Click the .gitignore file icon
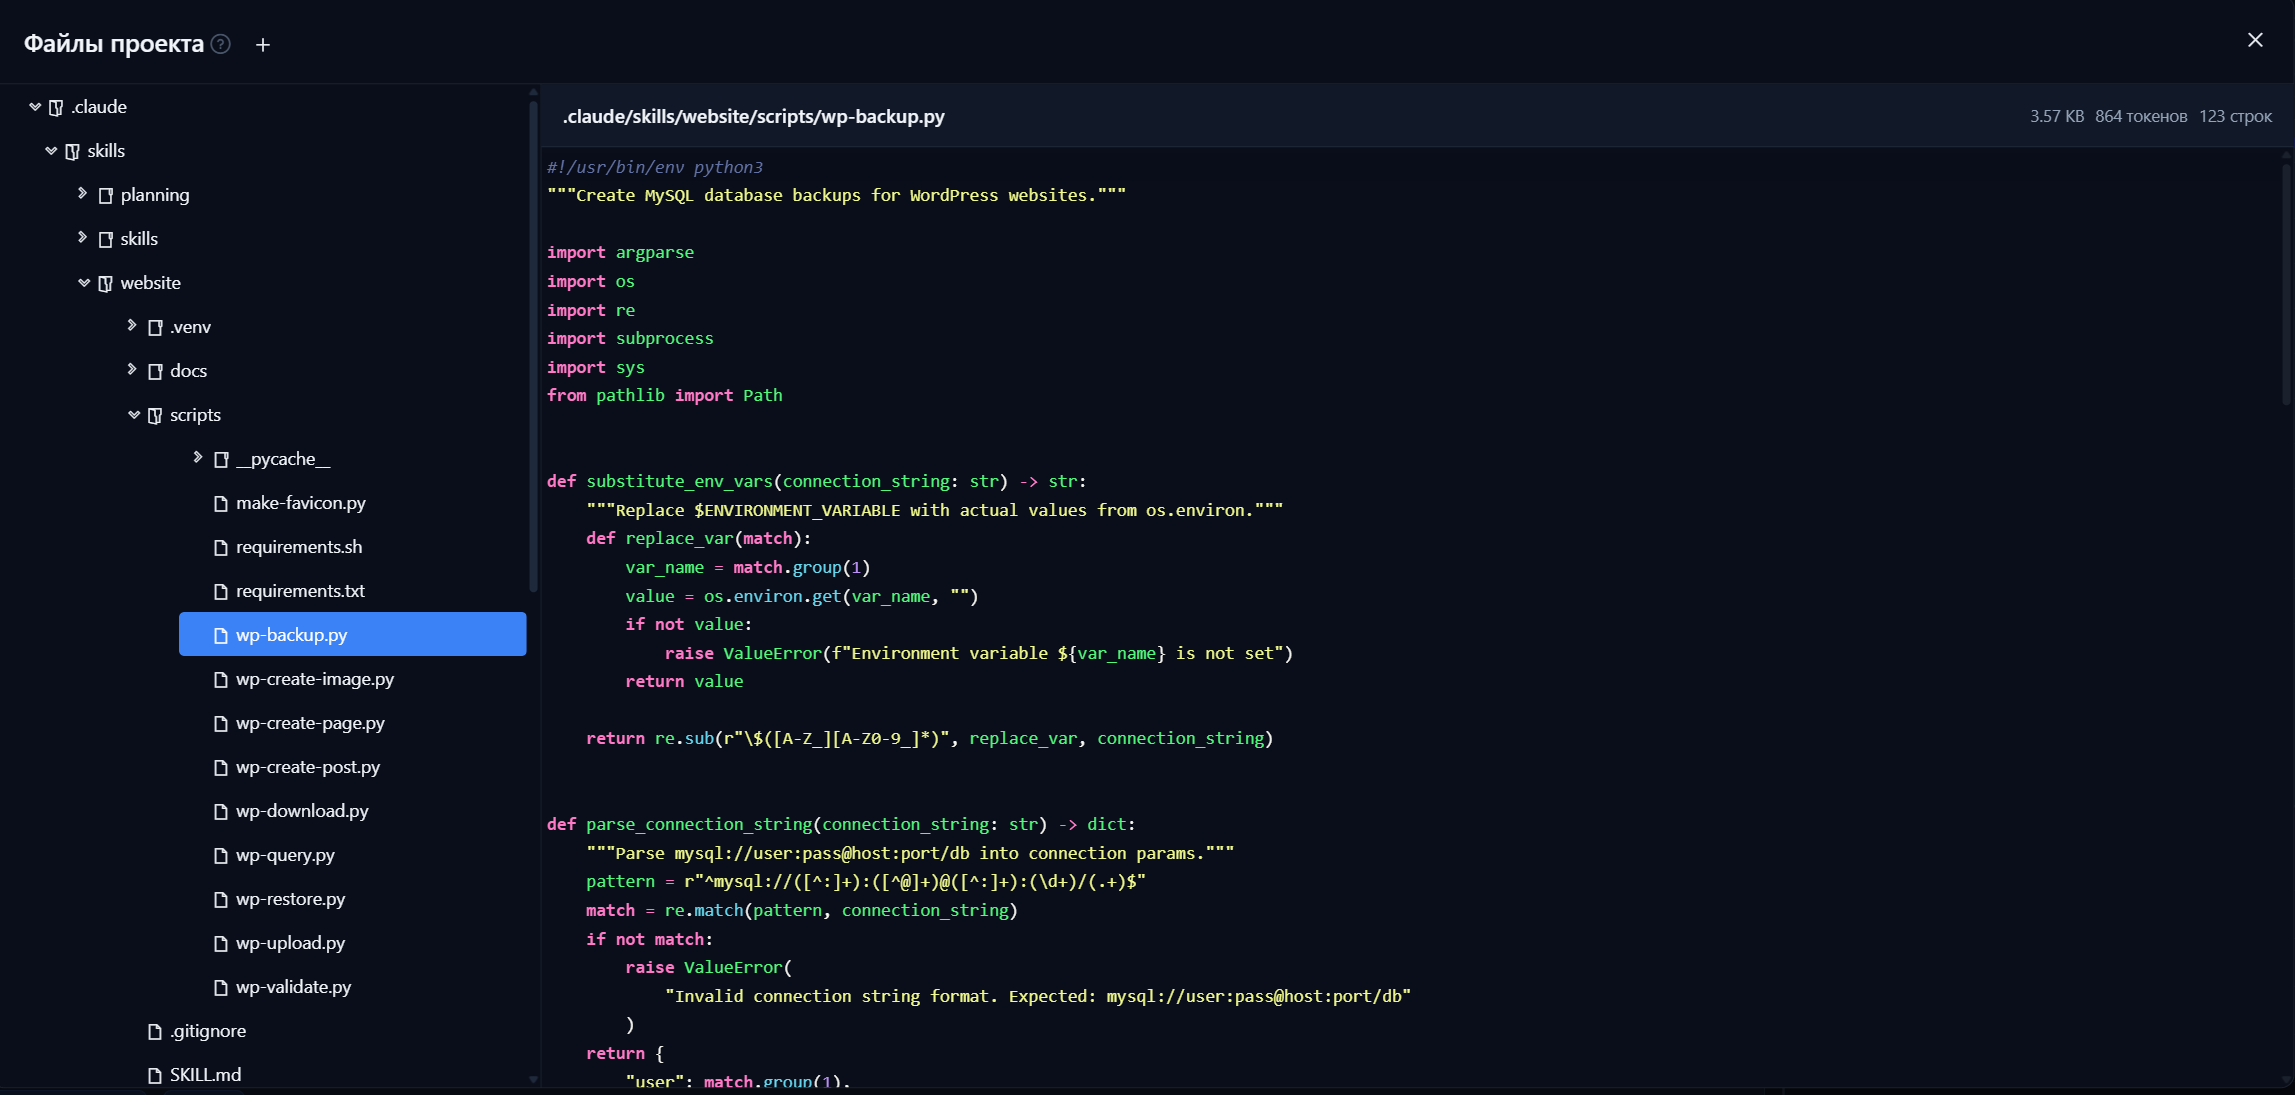 pos(155,1031)
